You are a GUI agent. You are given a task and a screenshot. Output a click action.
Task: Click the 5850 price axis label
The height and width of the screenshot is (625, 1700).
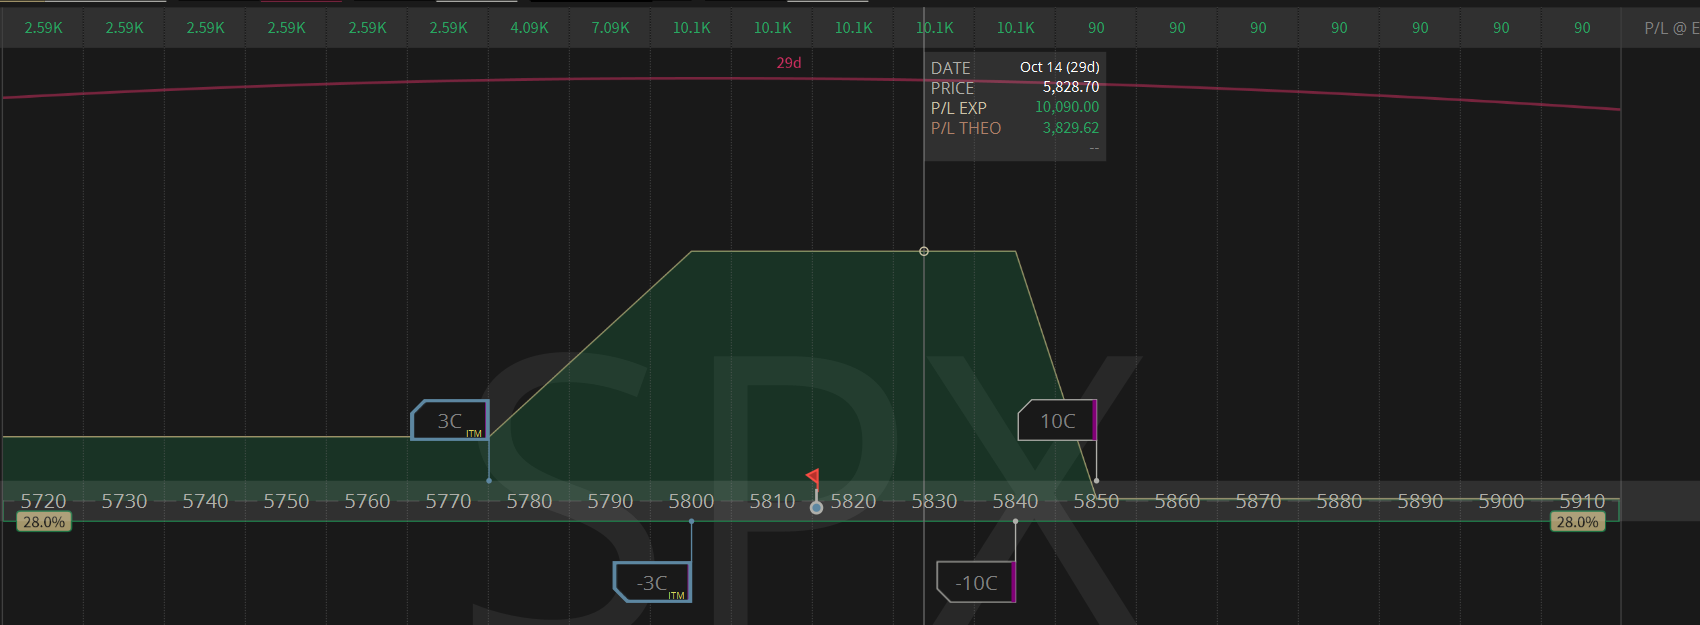1096,501
